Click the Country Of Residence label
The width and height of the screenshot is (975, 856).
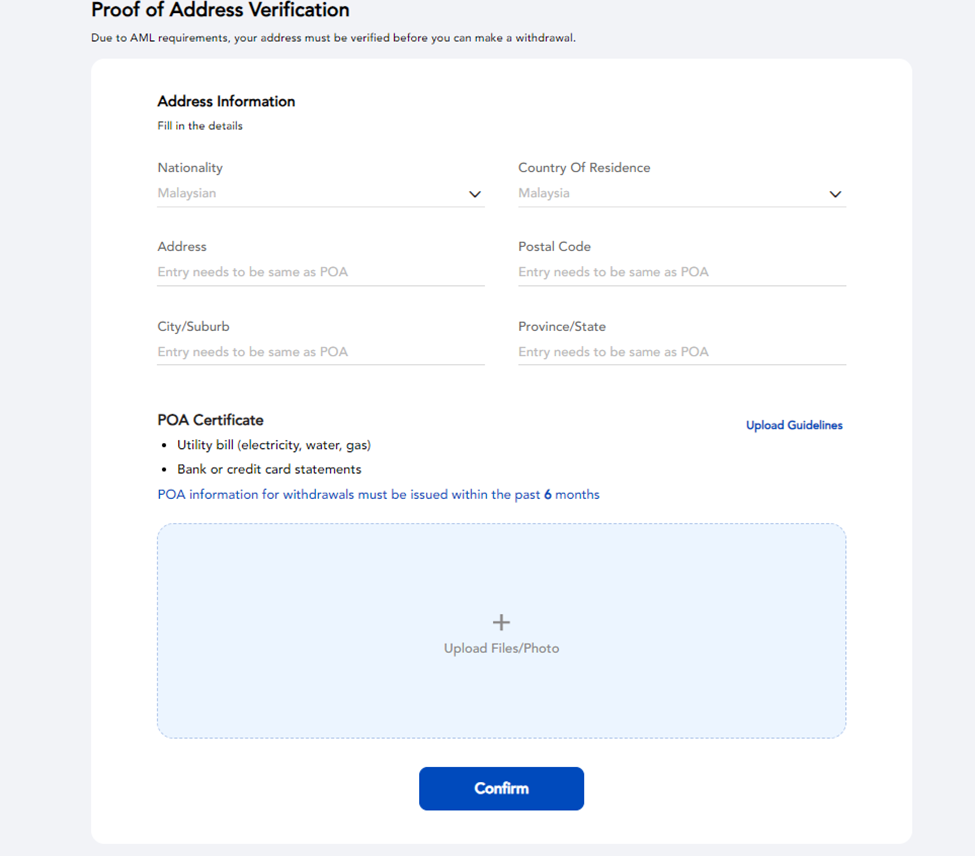pyautogui.click(x=584, y=168)
